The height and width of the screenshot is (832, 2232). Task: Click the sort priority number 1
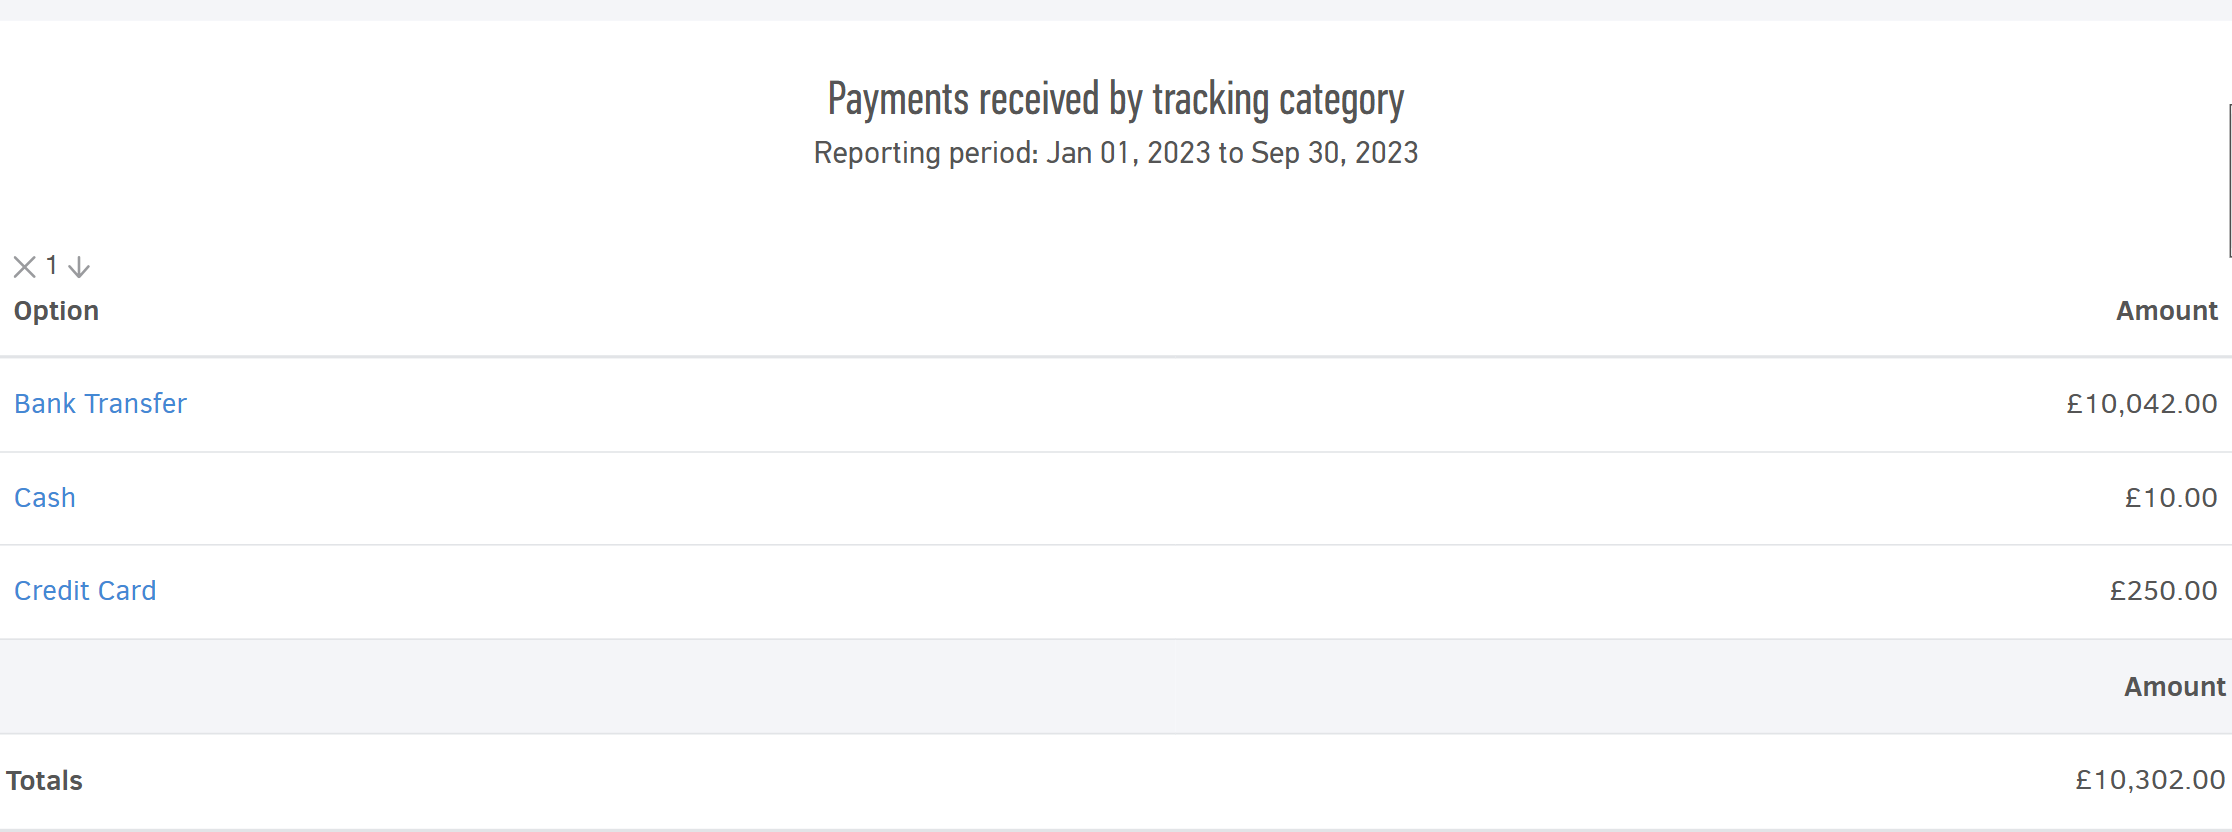[52, 266]
